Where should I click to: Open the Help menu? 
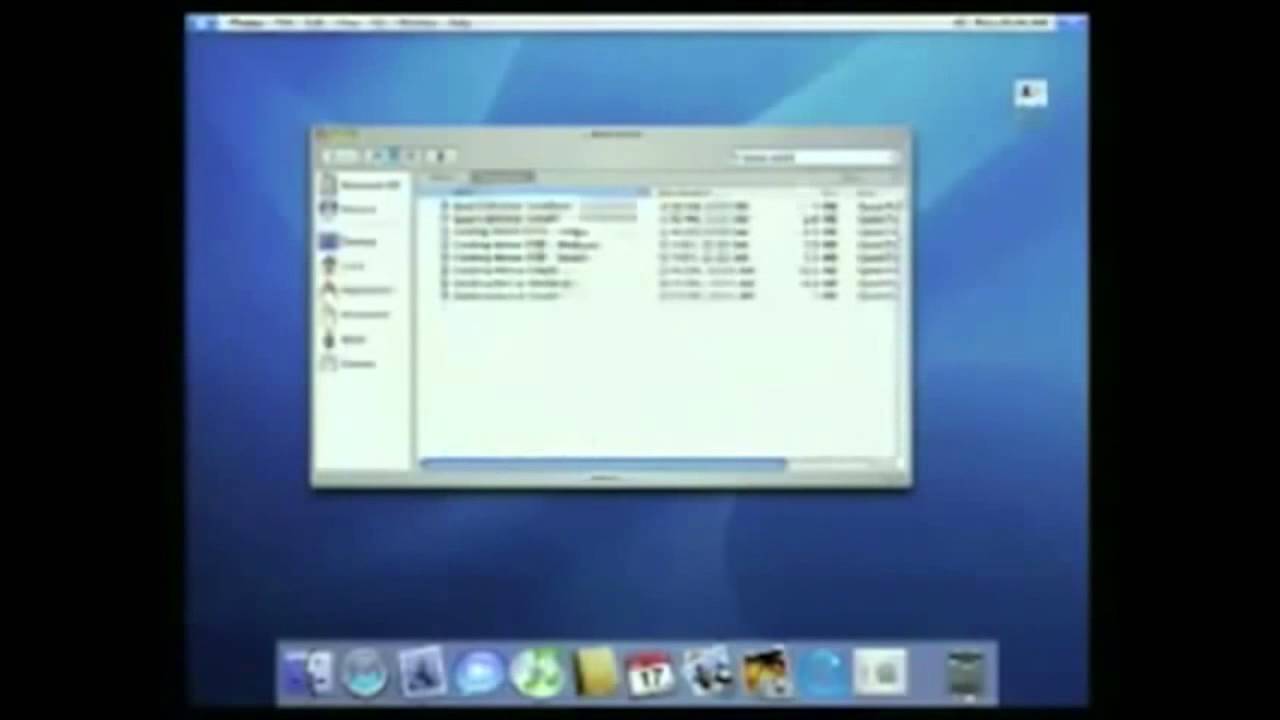tap(460, 22)
